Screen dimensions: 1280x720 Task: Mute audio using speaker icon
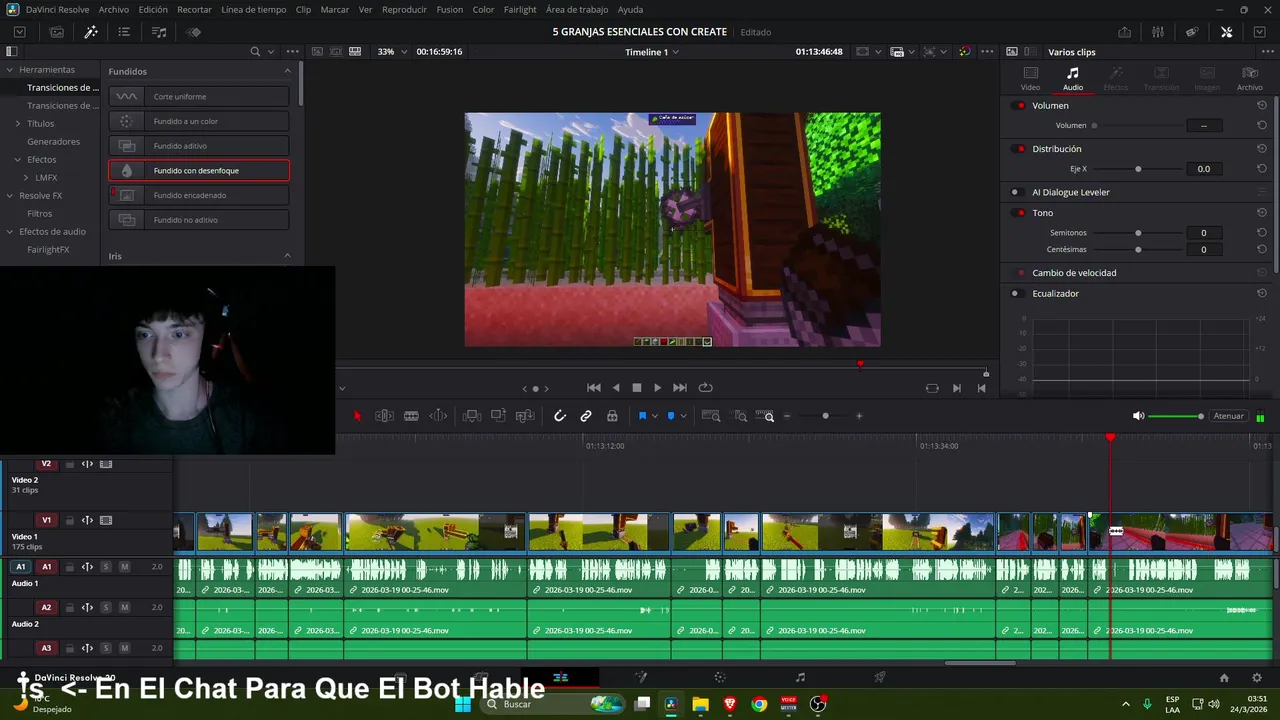click(x=1138, y=416)
